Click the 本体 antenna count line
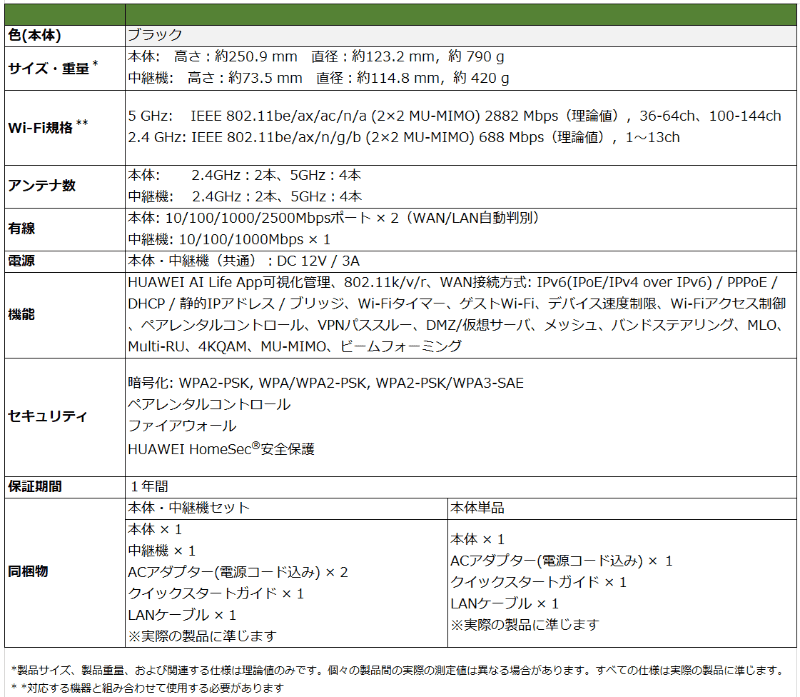The image size is (800, 697). pos(244,176)
